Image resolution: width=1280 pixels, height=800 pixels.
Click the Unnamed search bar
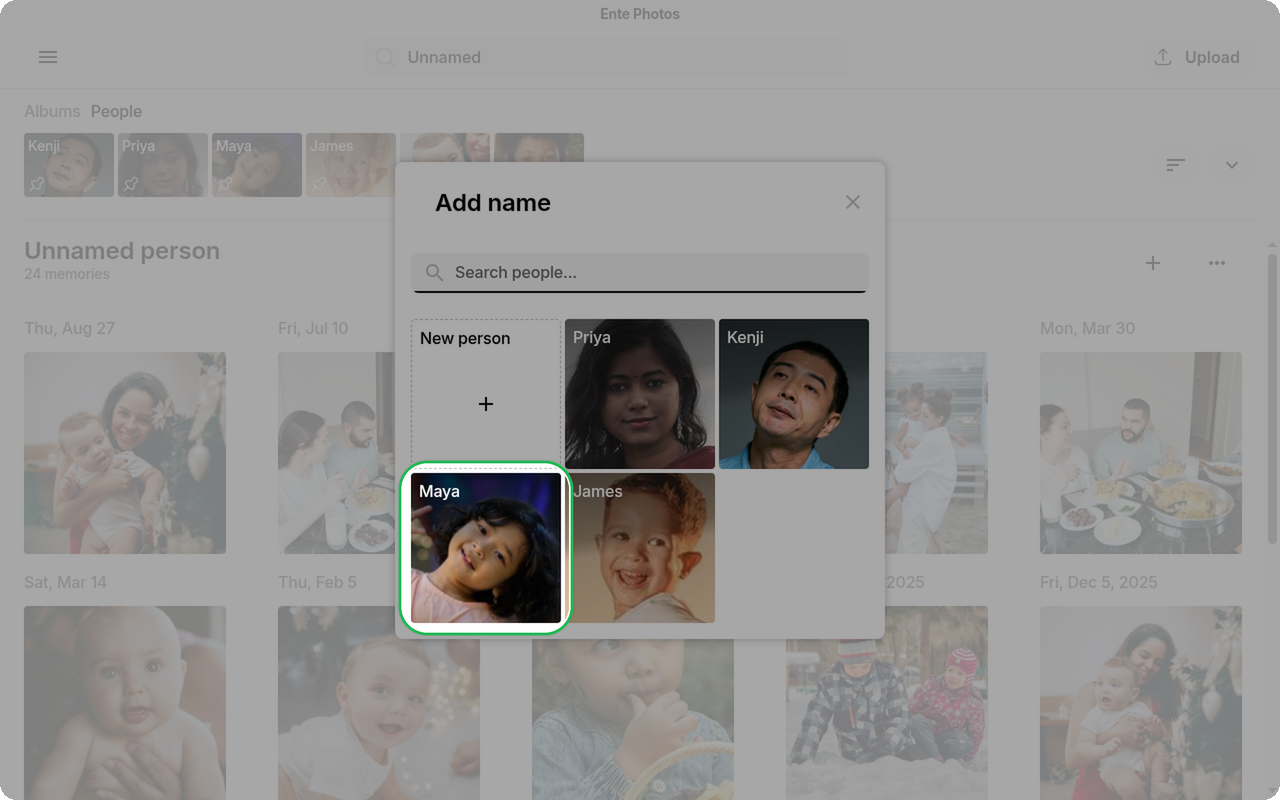(608, 57)
